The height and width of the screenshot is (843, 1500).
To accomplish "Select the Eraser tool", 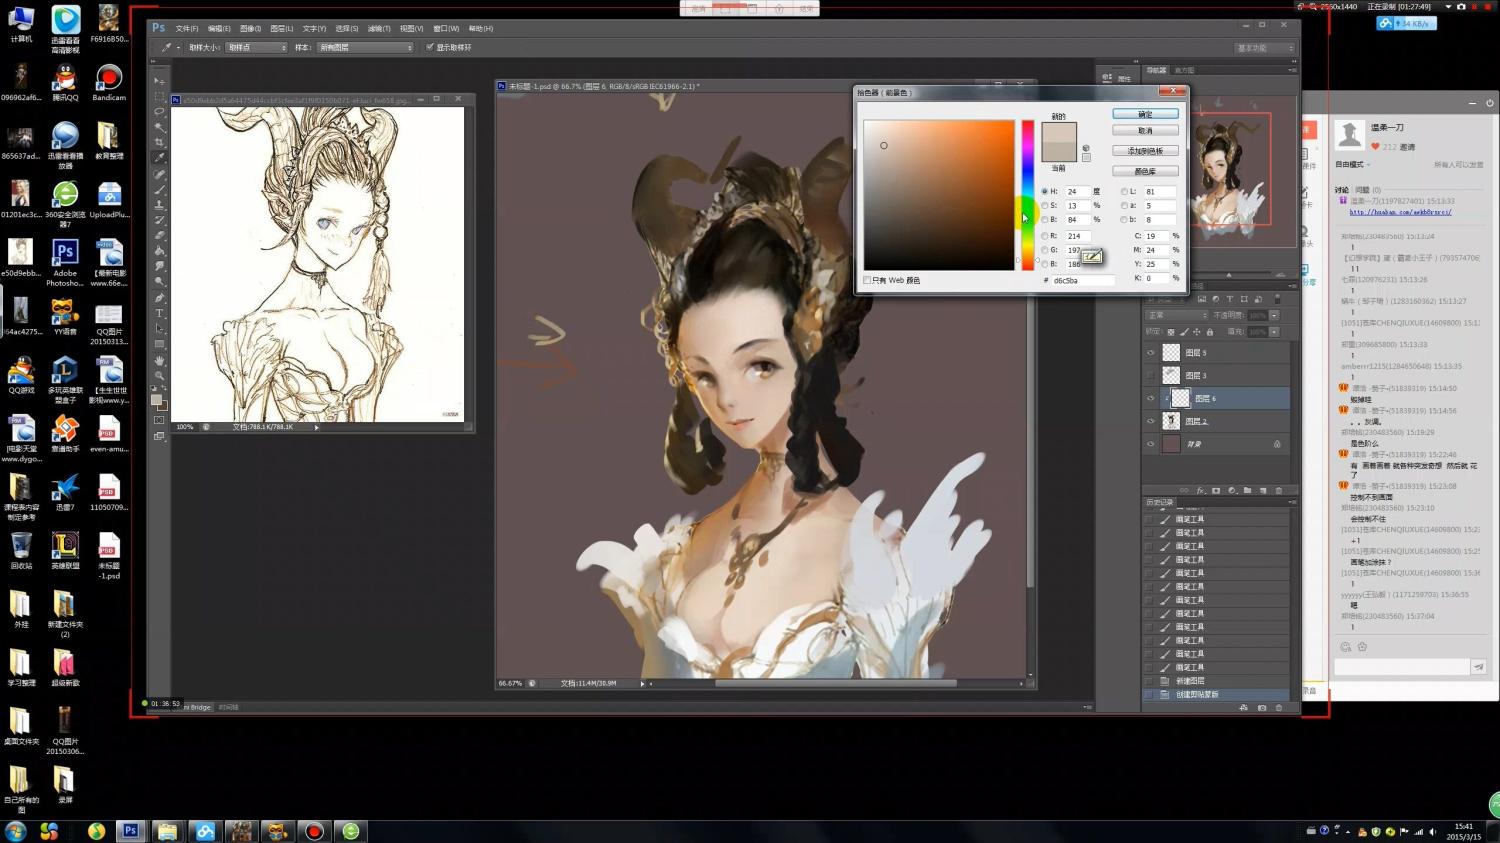I will click(159, 235).
